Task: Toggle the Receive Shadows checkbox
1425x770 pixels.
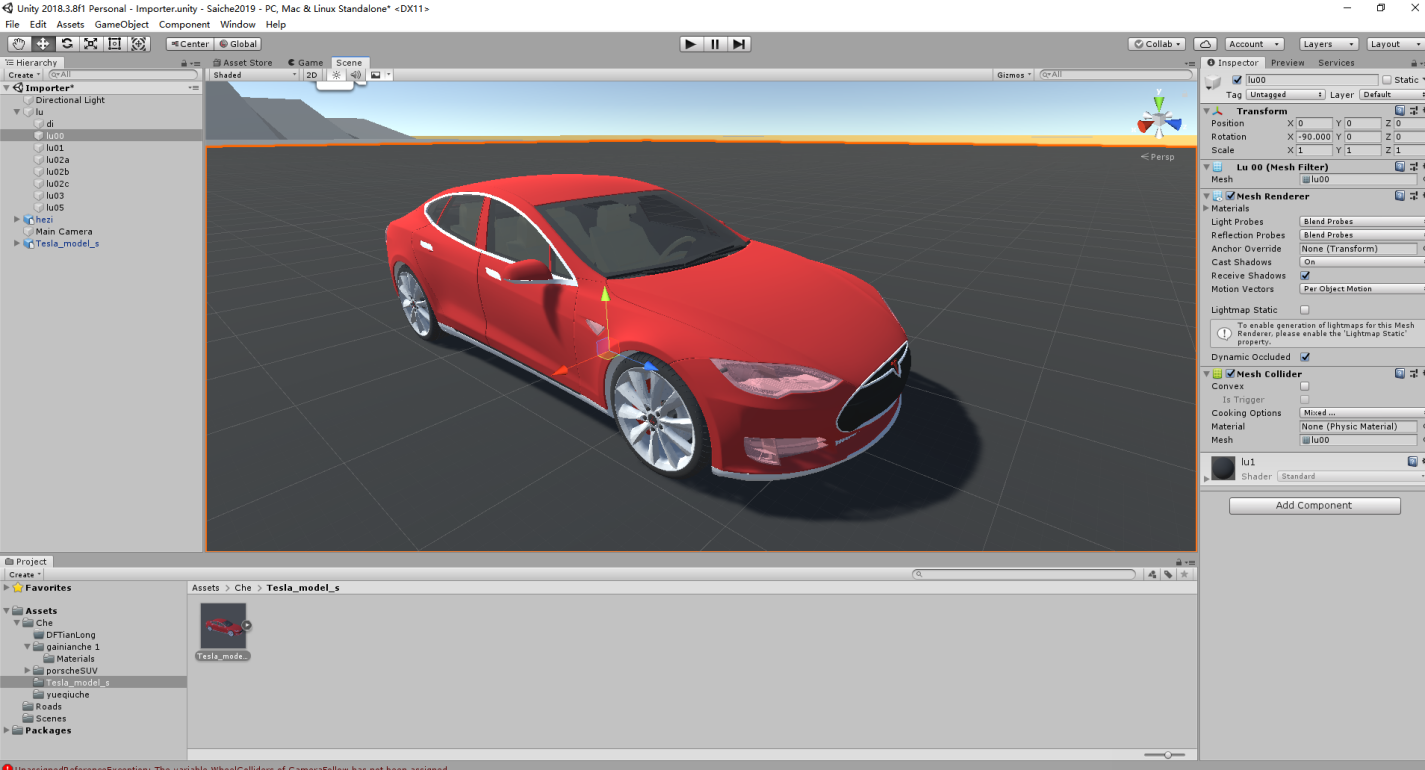Action: pos(1305,276)
